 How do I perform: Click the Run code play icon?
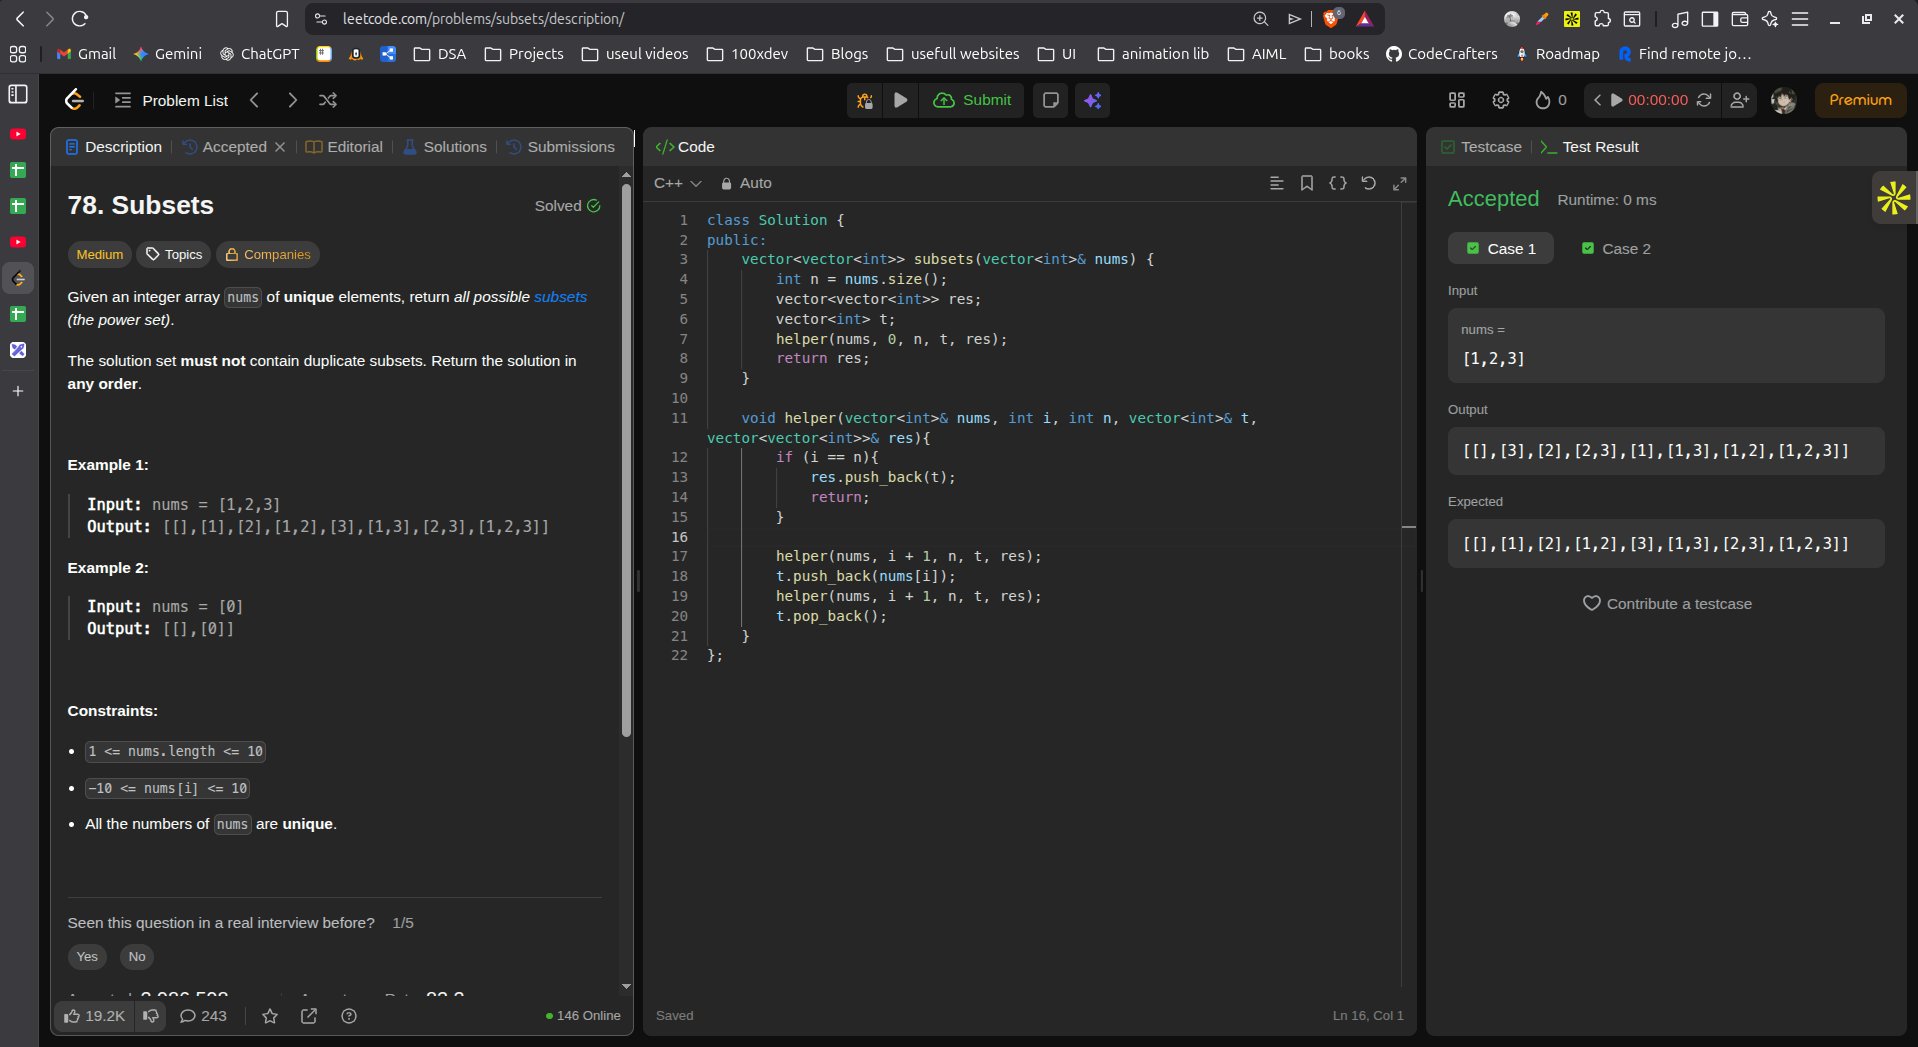pyautogui.click(x=900, y=100)
